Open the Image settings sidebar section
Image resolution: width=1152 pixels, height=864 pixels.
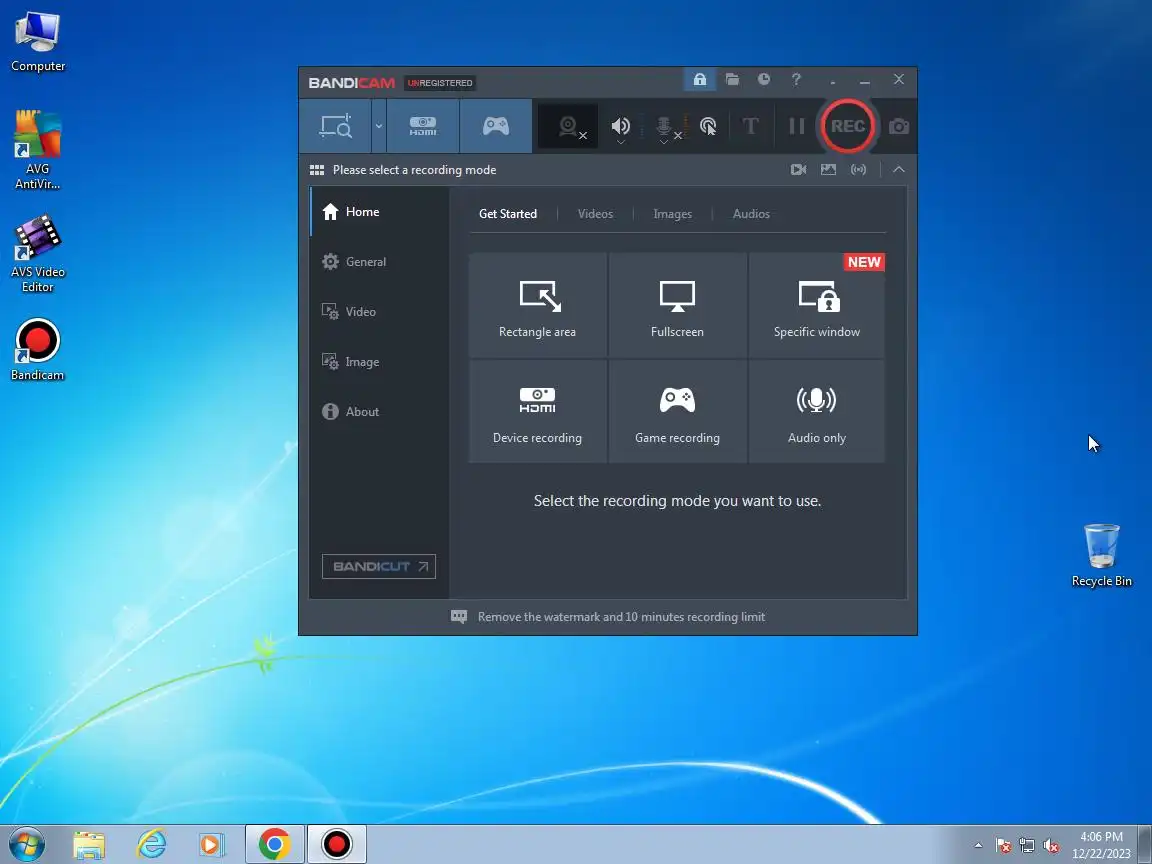pos(380,361)
